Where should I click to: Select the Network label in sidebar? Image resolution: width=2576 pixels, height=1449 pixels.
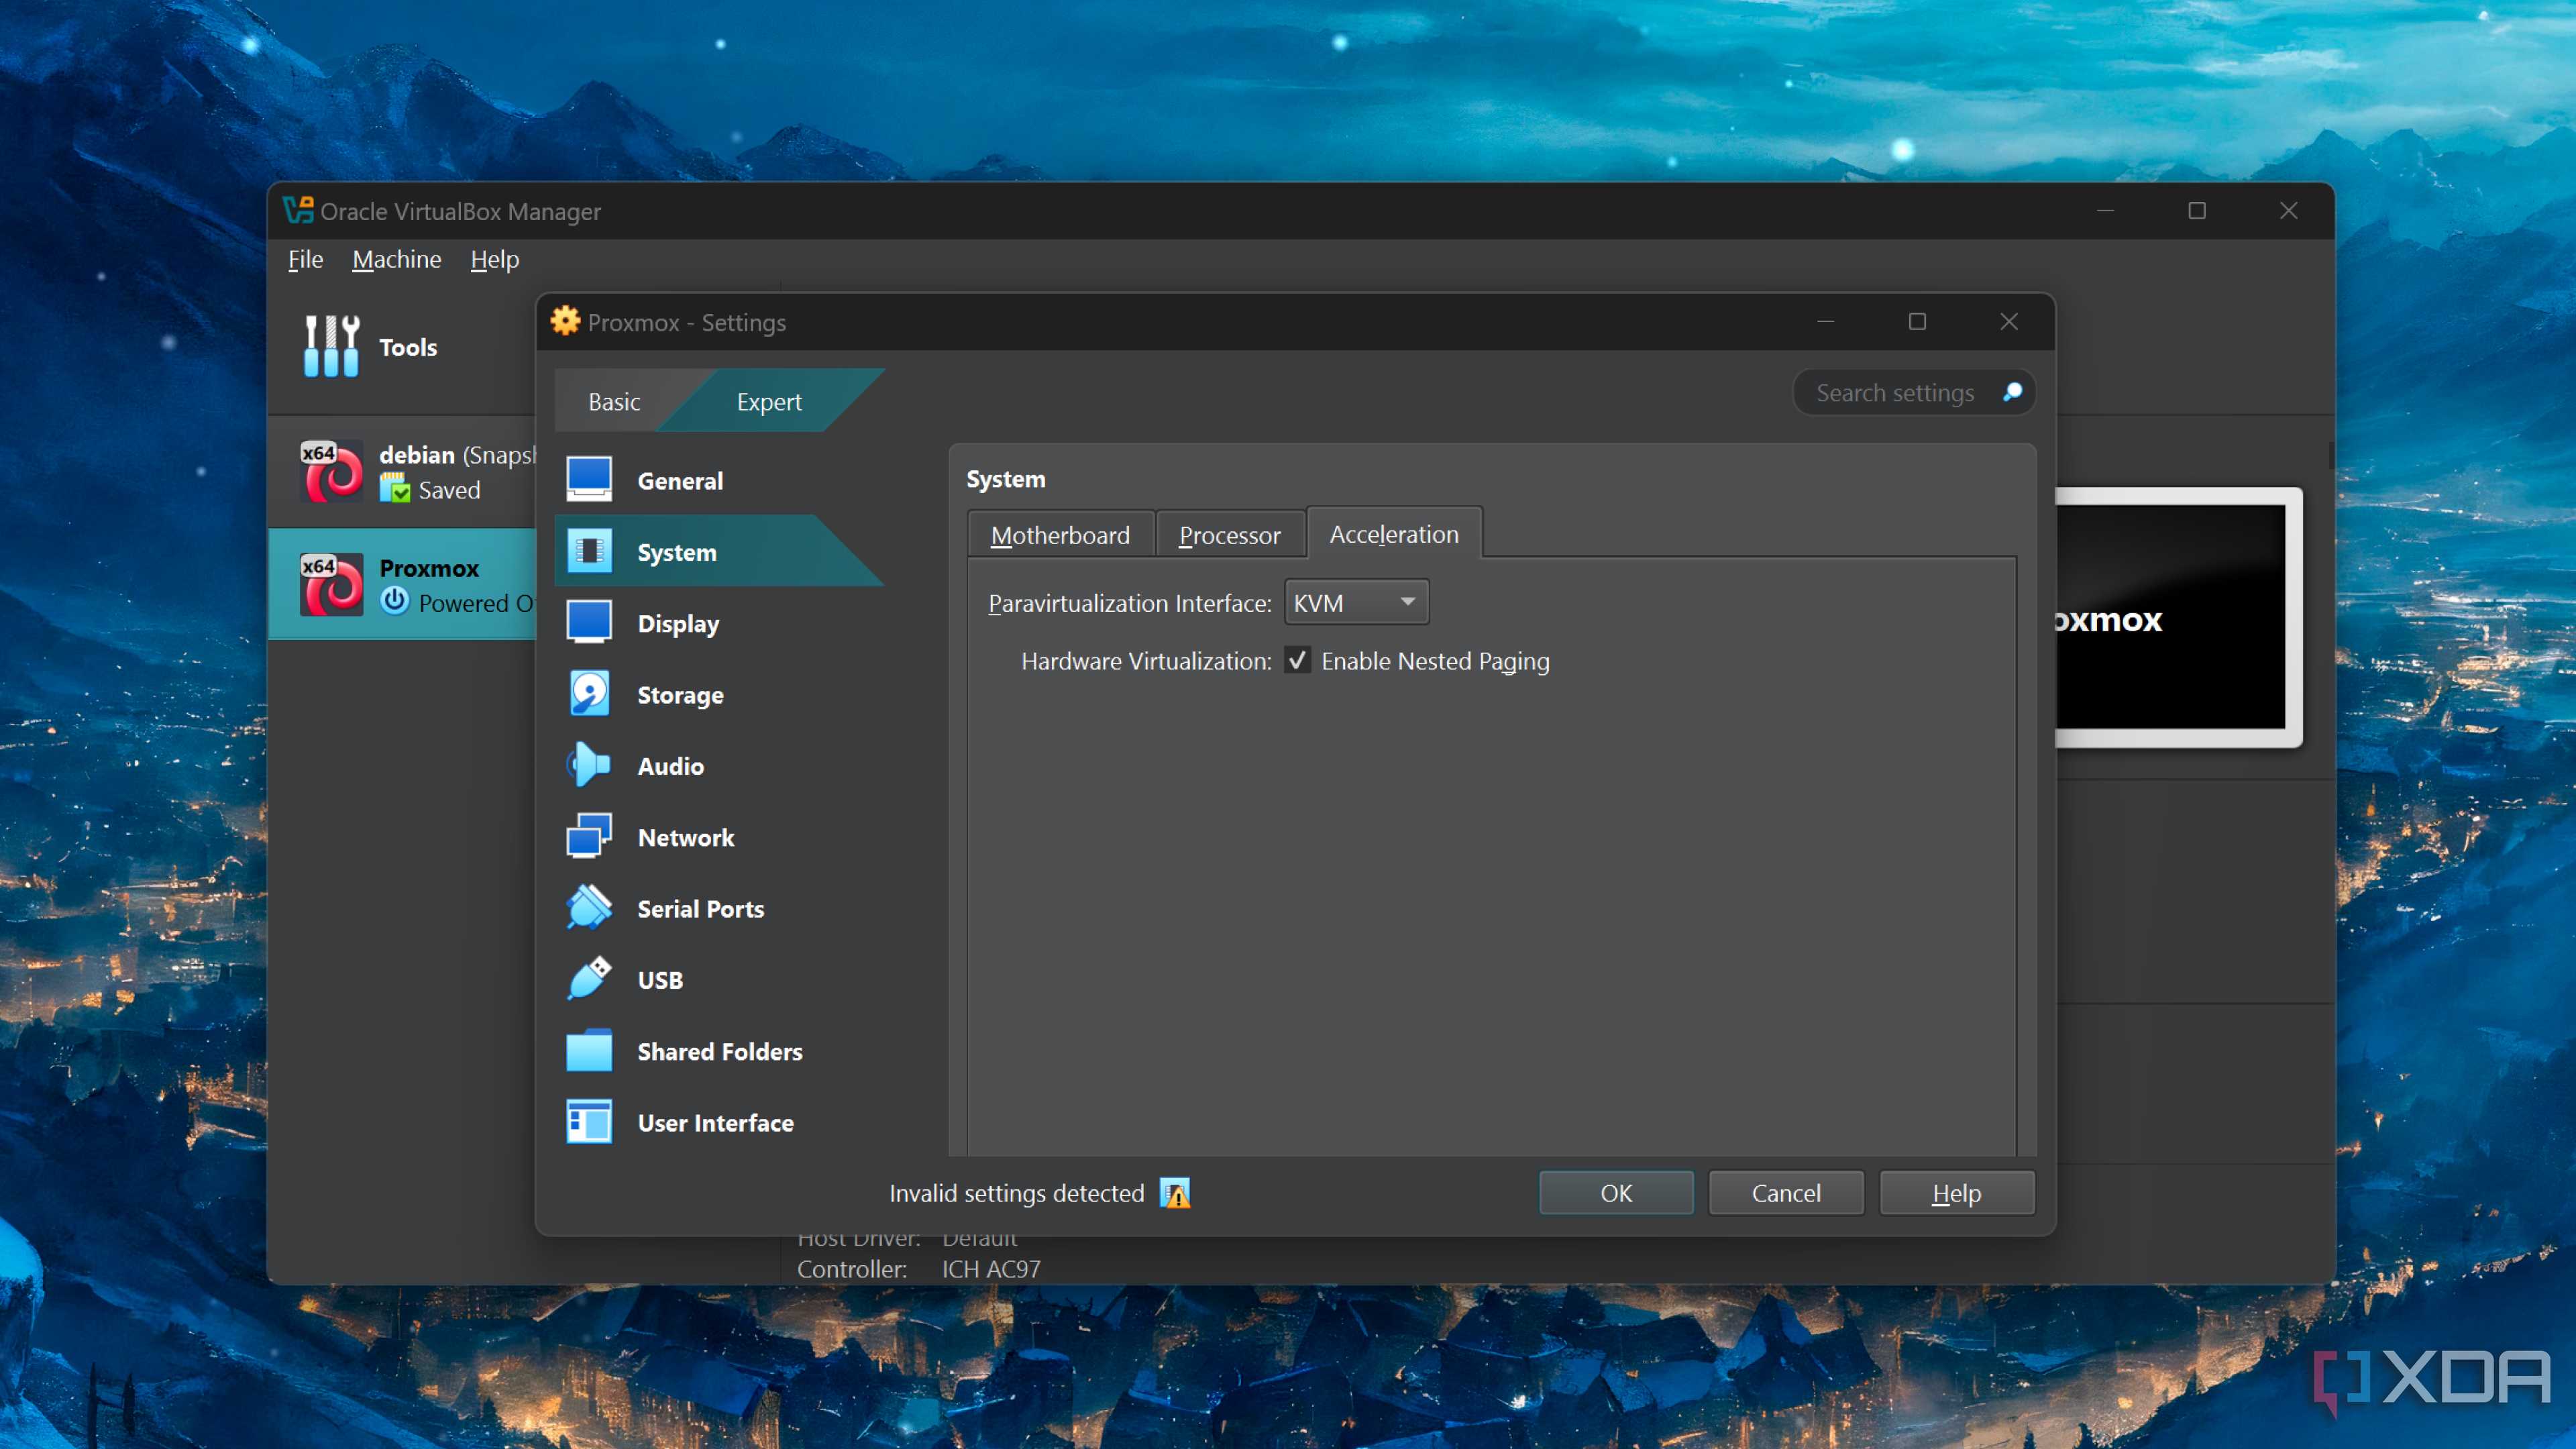click(x=686, y=837)
